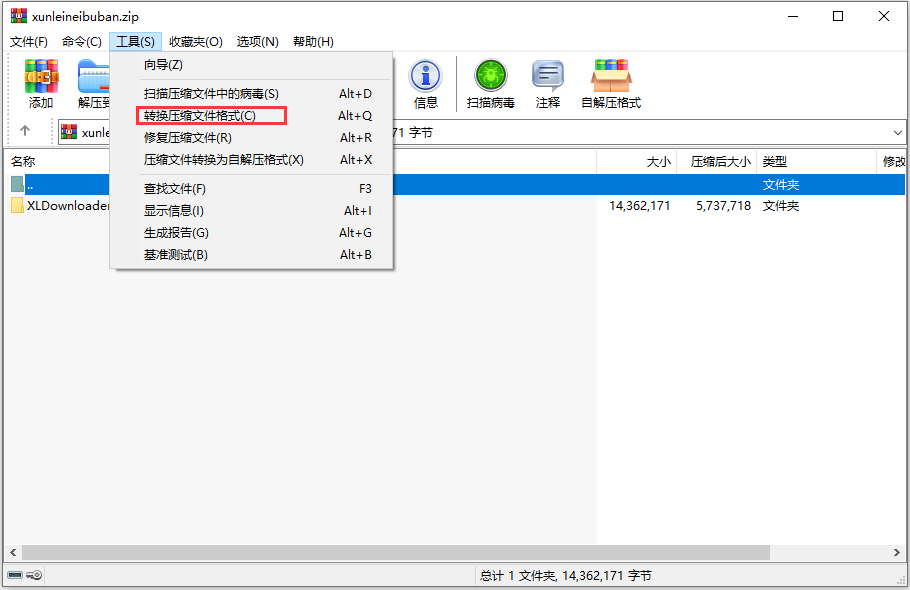Choose Wizard (向导) from the Tools menu
This screenshot has height=590, width=910.
251,65
